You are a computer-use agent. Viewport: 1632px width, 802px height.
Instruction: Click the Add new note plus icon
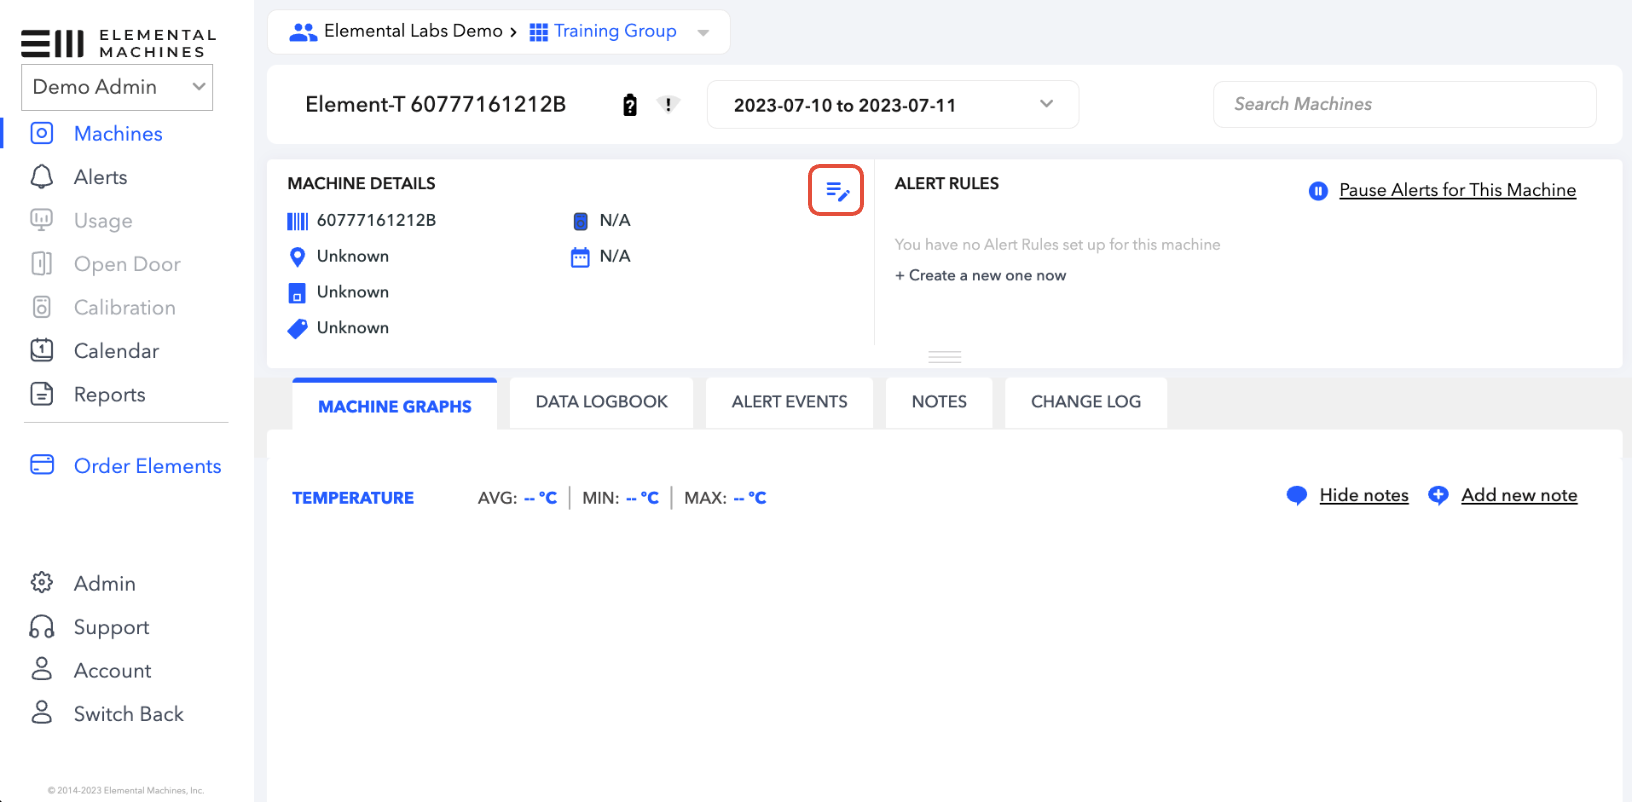click(1438, 495)
